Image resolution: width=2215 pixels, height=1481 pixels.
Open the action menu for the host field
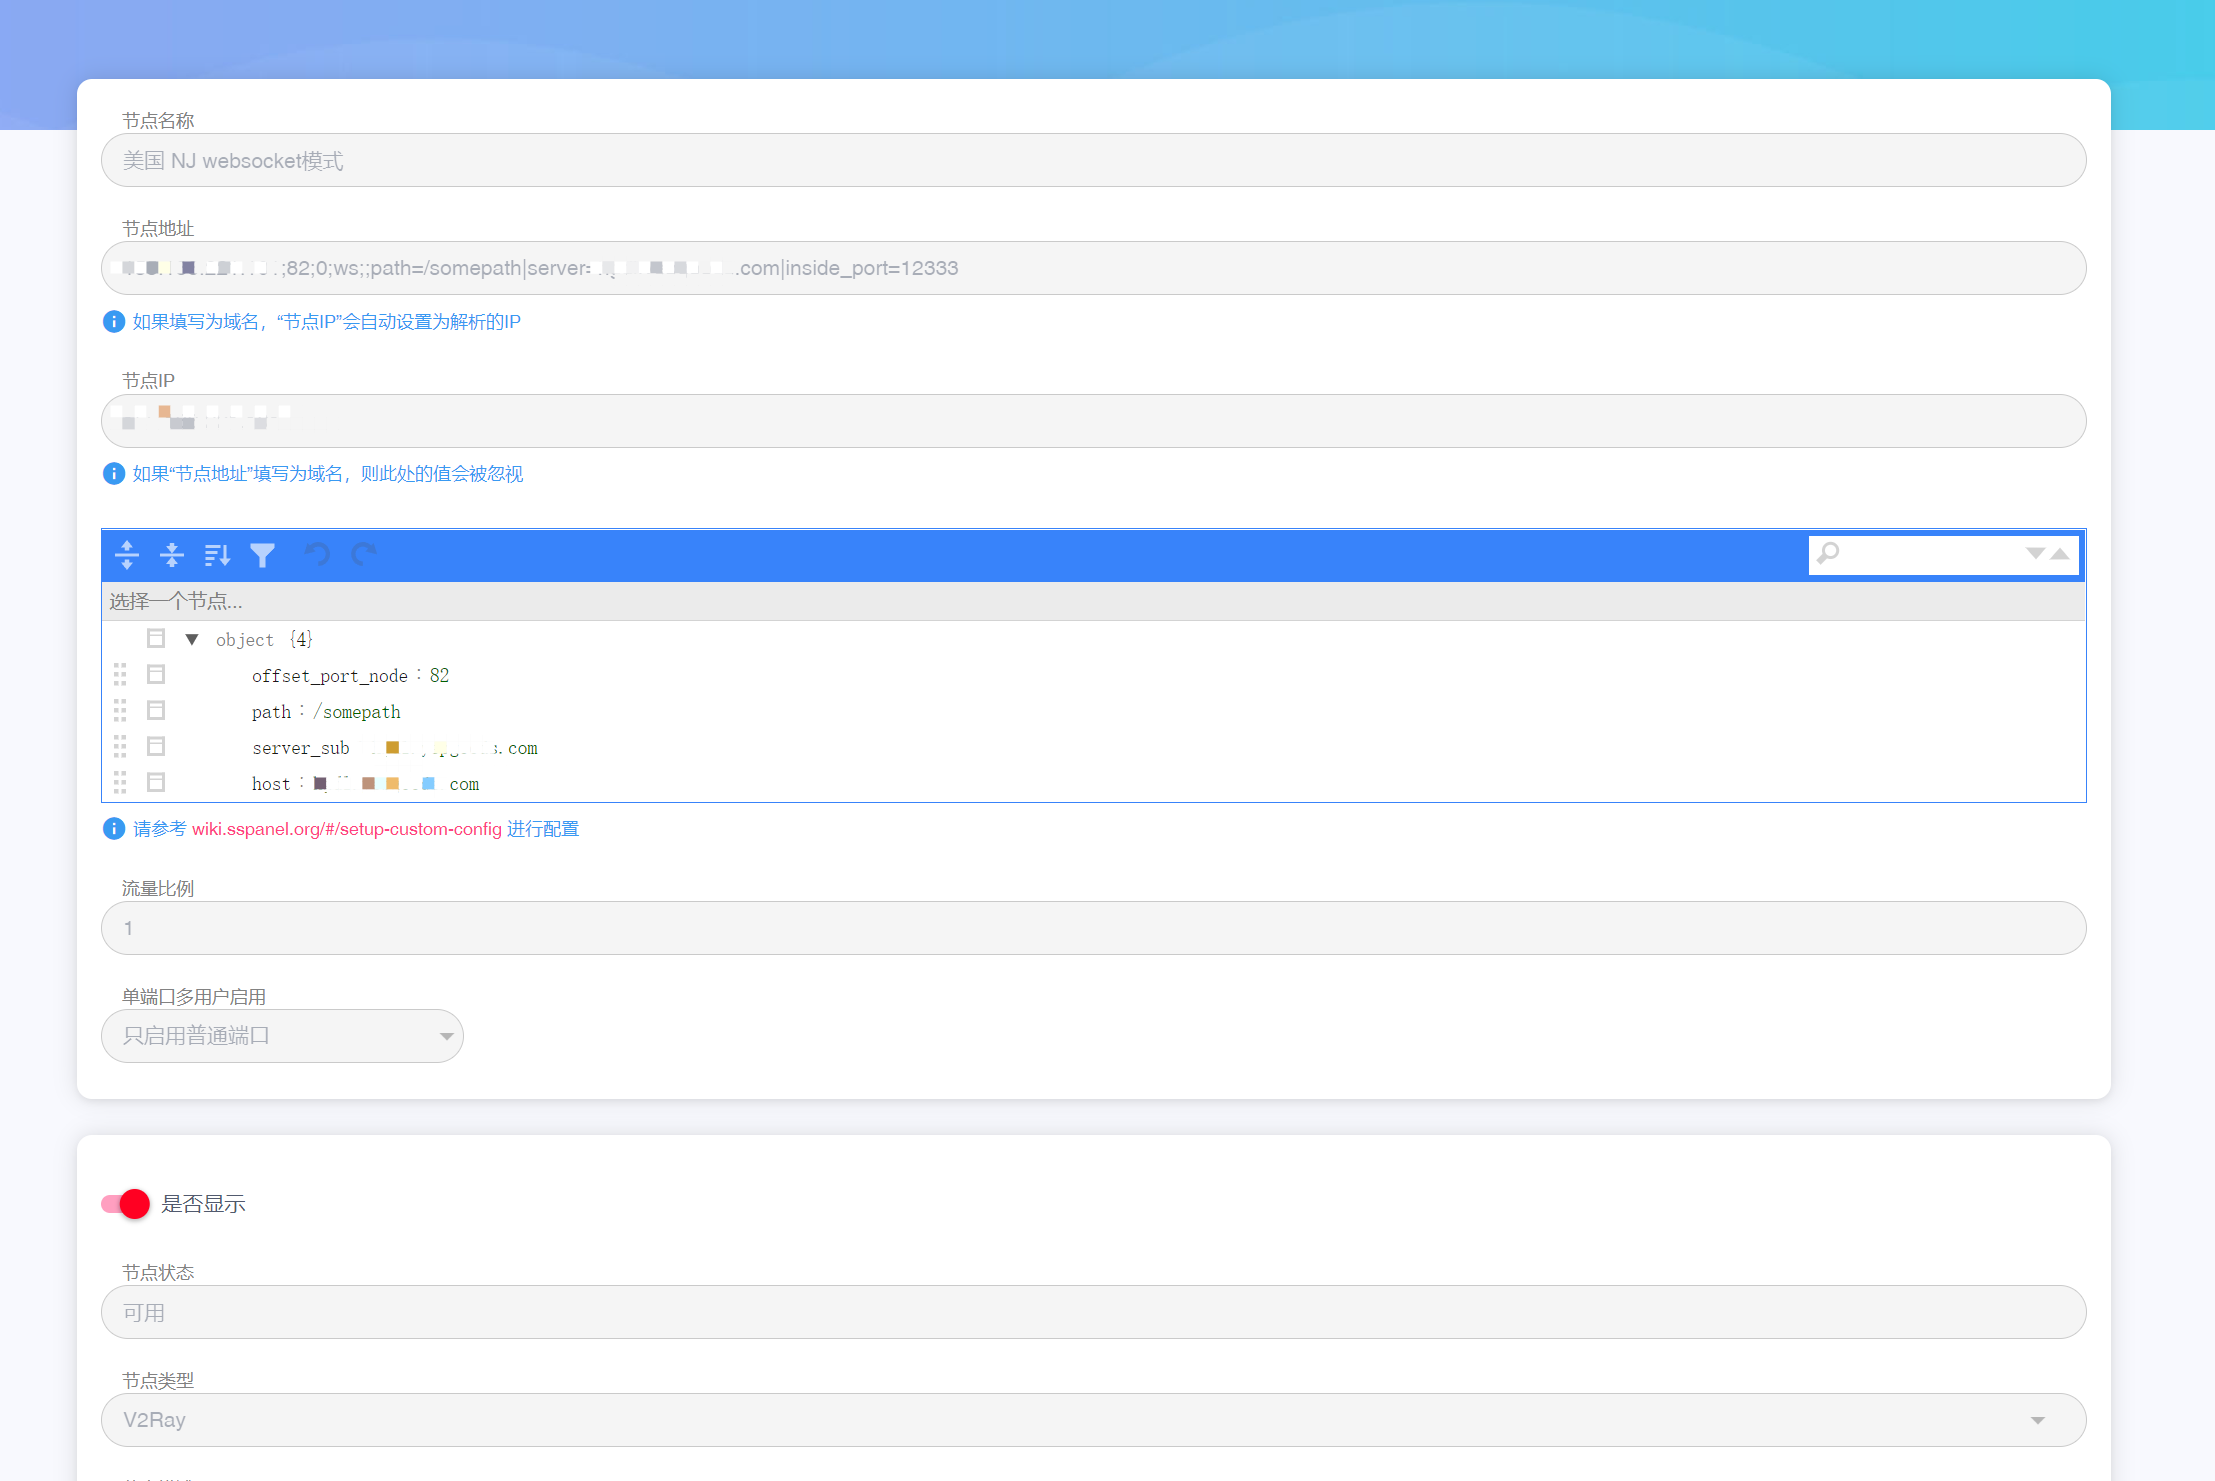click(x=156, y=783)
